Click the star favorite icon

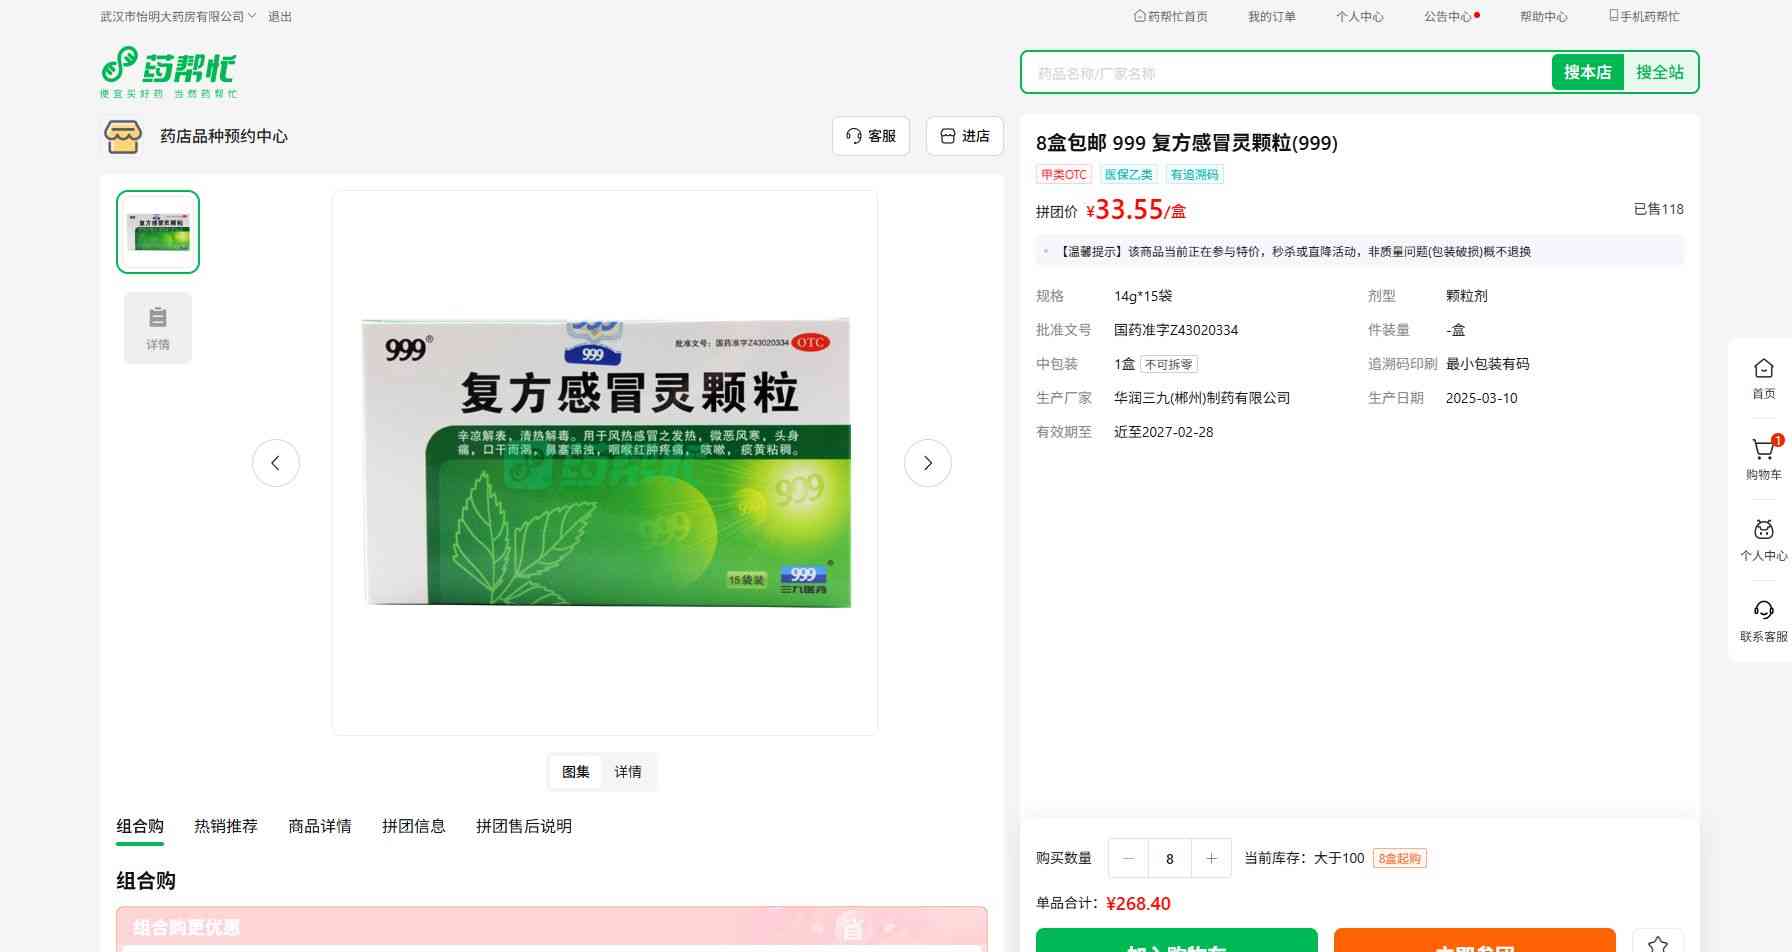1657,943
